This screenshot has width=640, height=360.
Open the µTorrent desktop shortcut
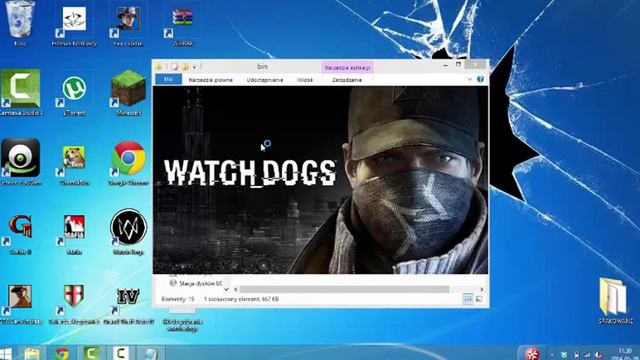(74, 95)
